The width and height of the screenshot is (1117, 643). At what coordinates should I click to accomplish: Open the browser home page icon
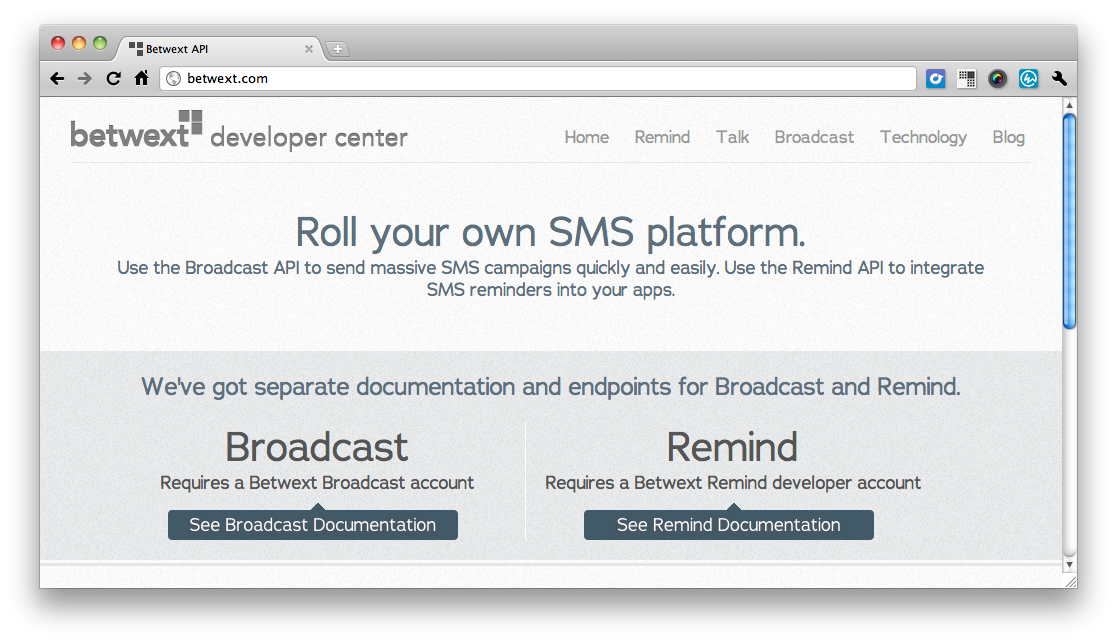141,78
